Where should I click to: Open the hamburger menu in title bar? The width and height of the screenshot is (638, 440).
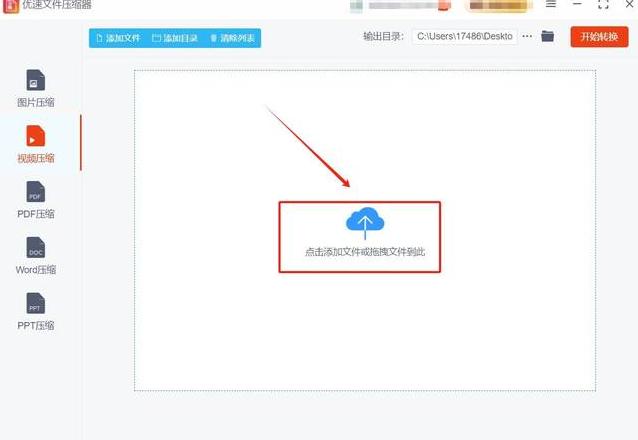[551, 4]
